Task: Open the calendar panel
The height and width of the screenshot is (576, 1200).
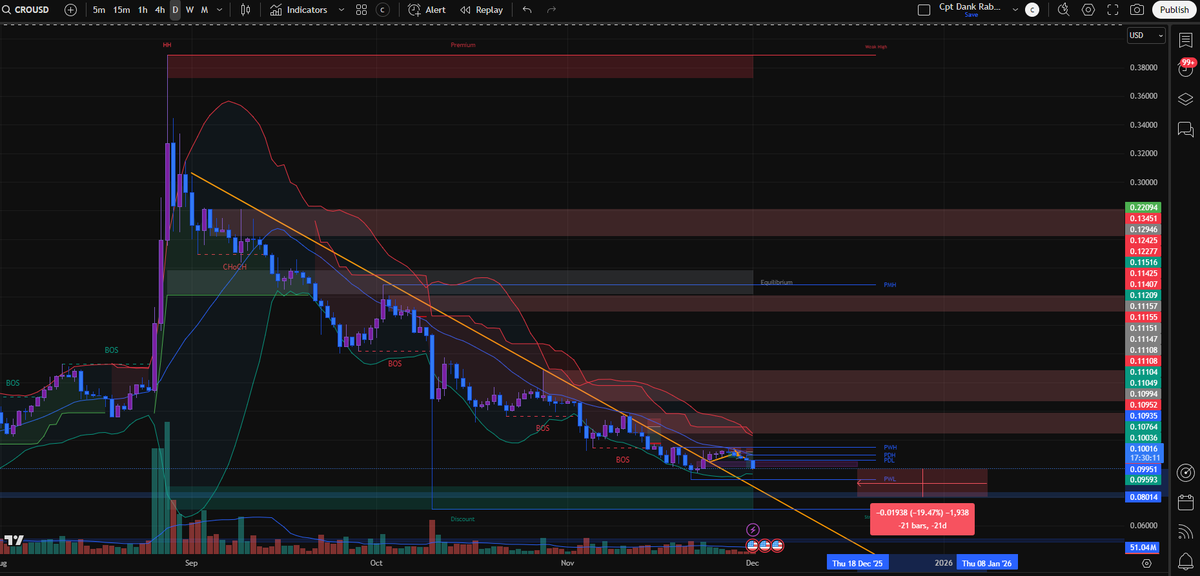Action: click(x=1185, y=501)
